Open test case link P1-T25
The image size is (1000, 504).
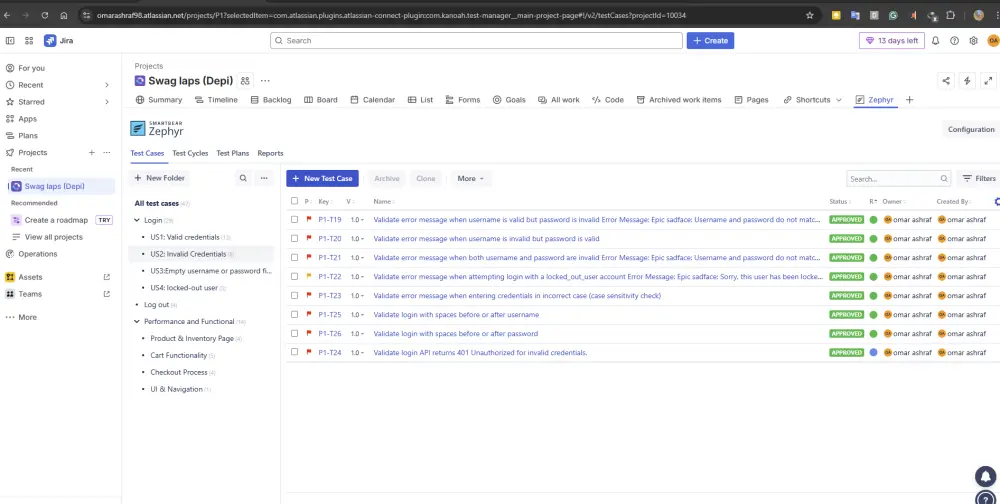click(x=330, y=315)
